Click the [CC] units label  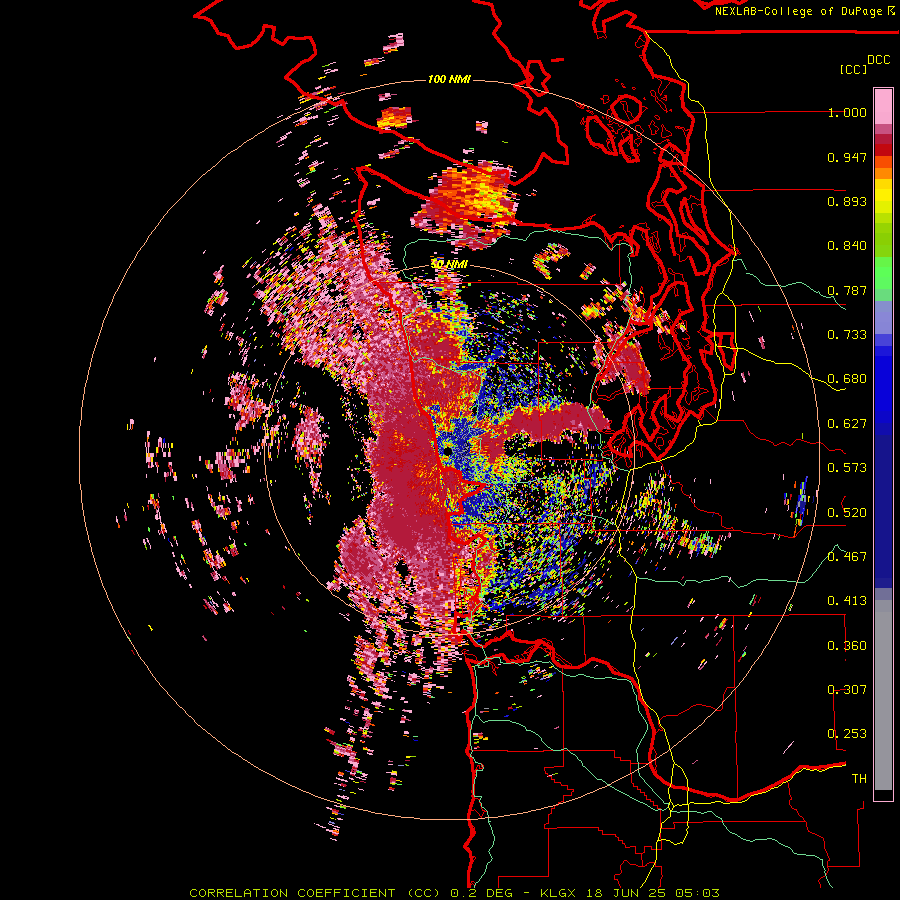point(853,69)
